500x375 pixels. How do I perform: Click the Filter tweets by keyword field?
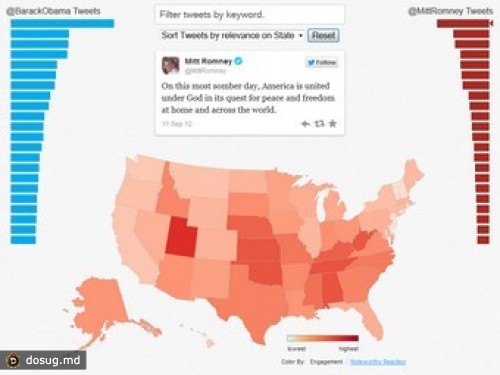click(250, 15)
